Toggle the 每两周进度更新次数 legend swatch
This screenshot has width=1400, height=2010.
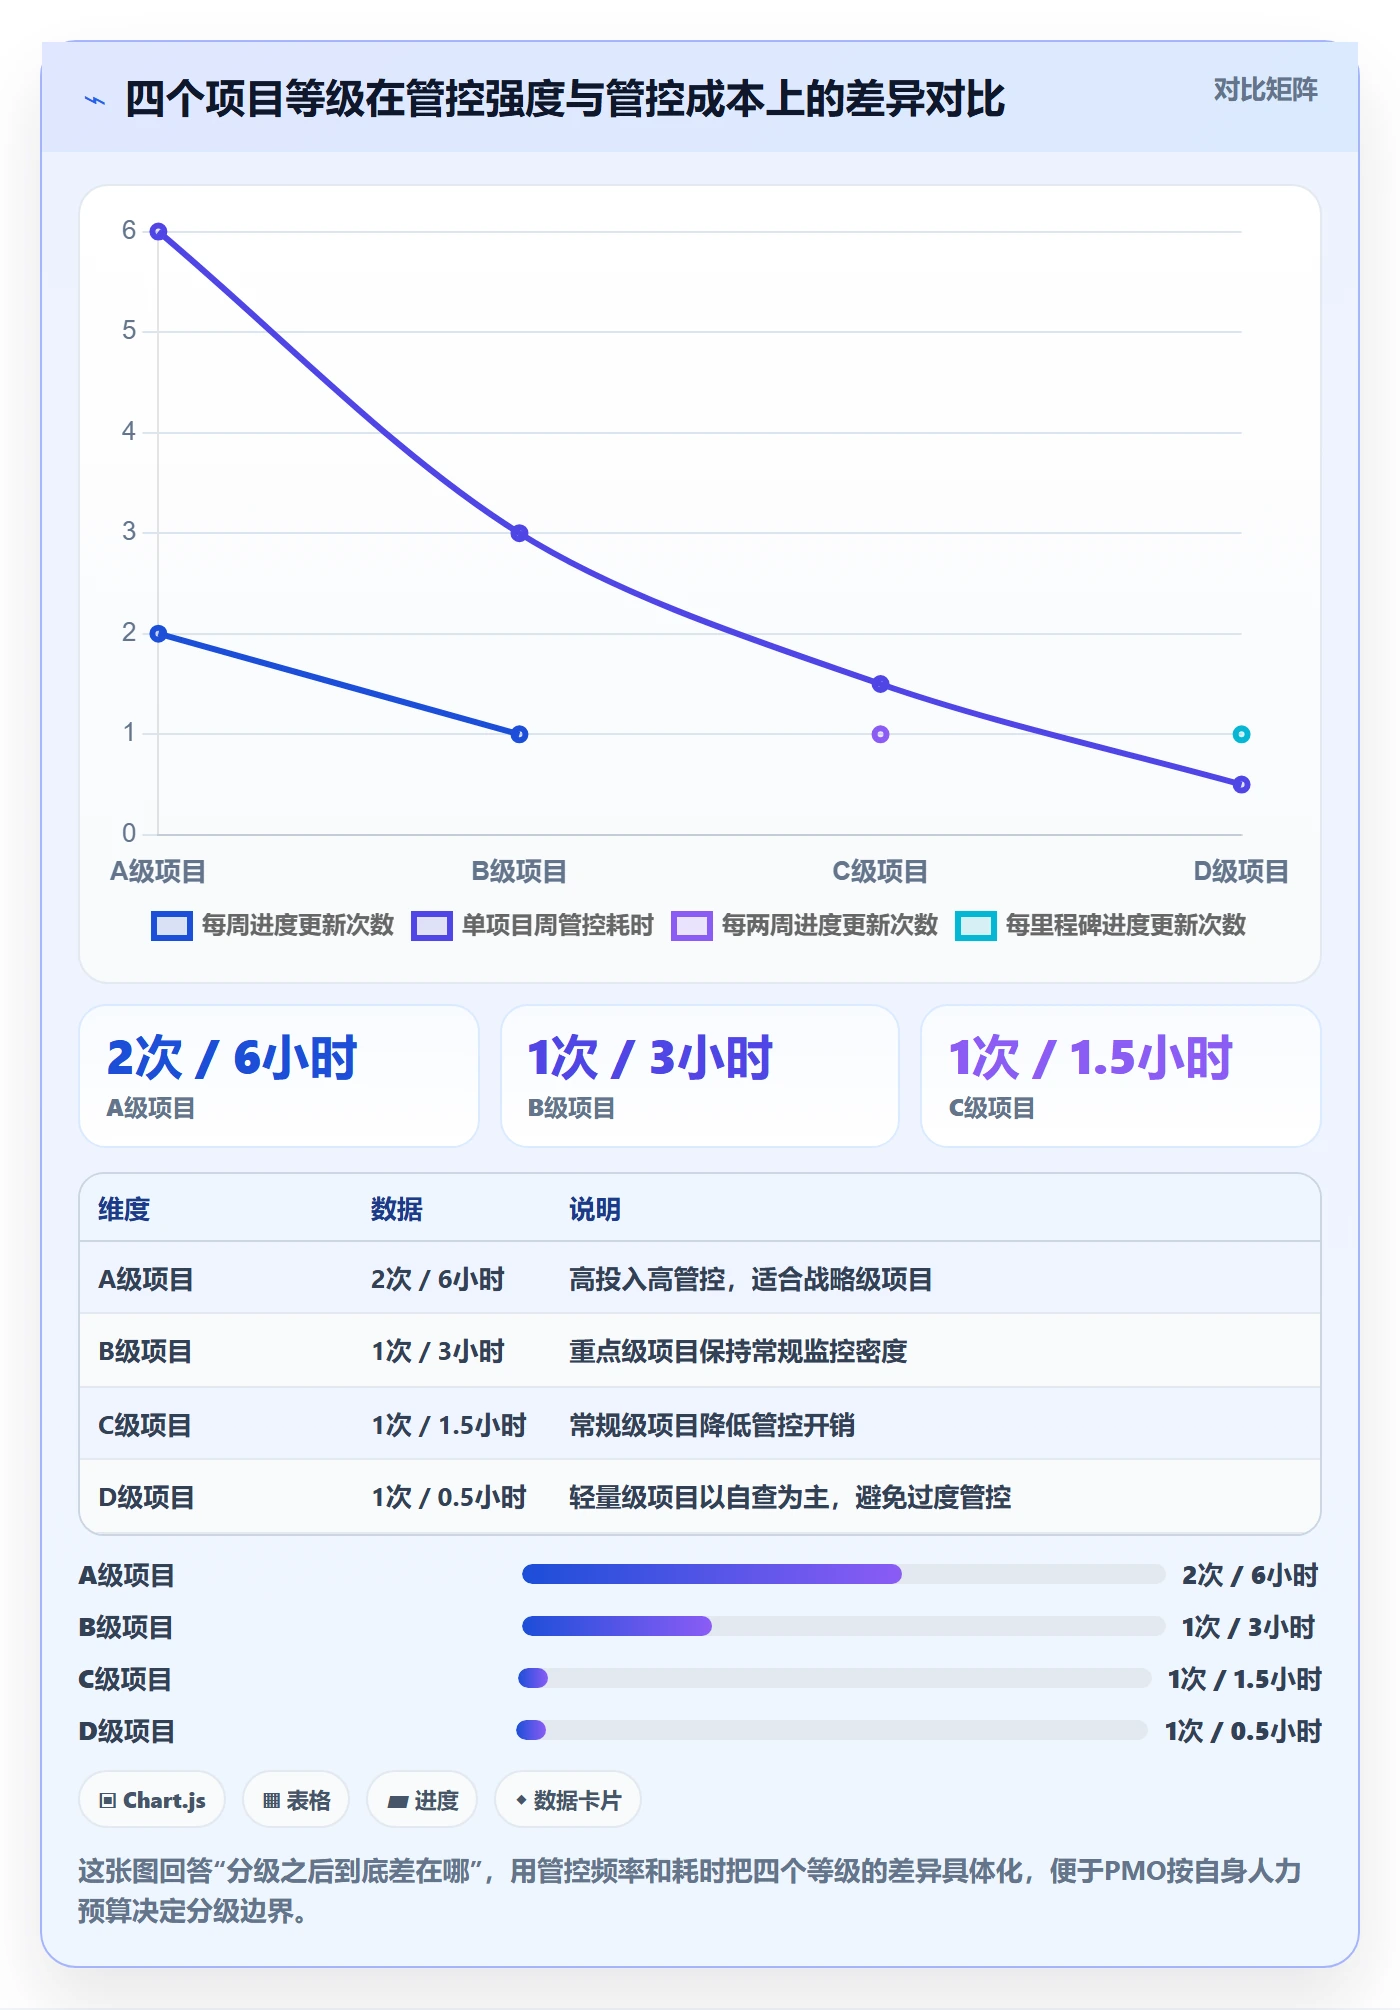pyautogui.click(x=691, y=926)
